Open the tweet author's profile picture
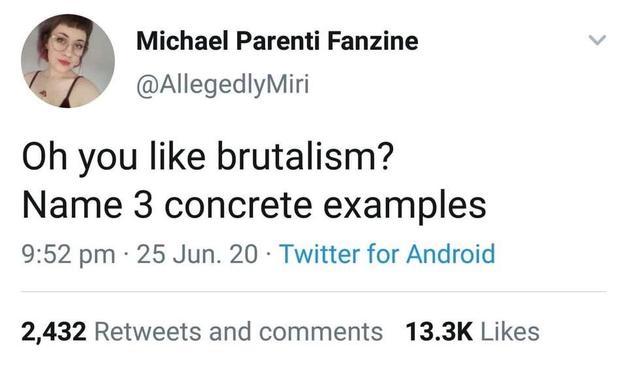The width and height of the screenshot is (627, 368). 68,61
